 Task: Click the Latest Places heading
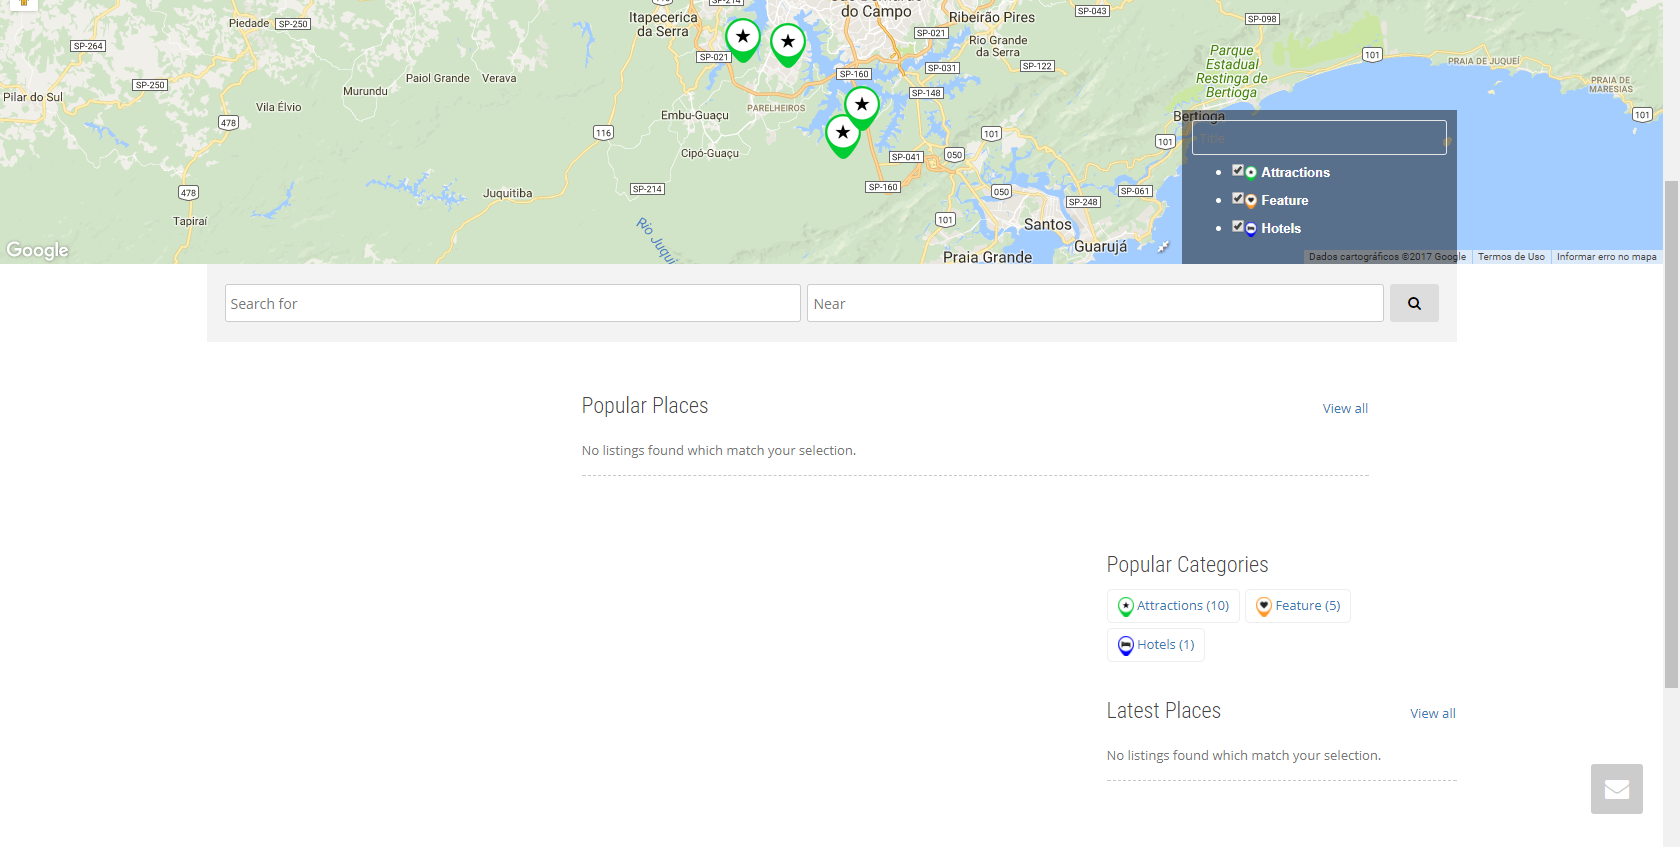coord(1163,711)
